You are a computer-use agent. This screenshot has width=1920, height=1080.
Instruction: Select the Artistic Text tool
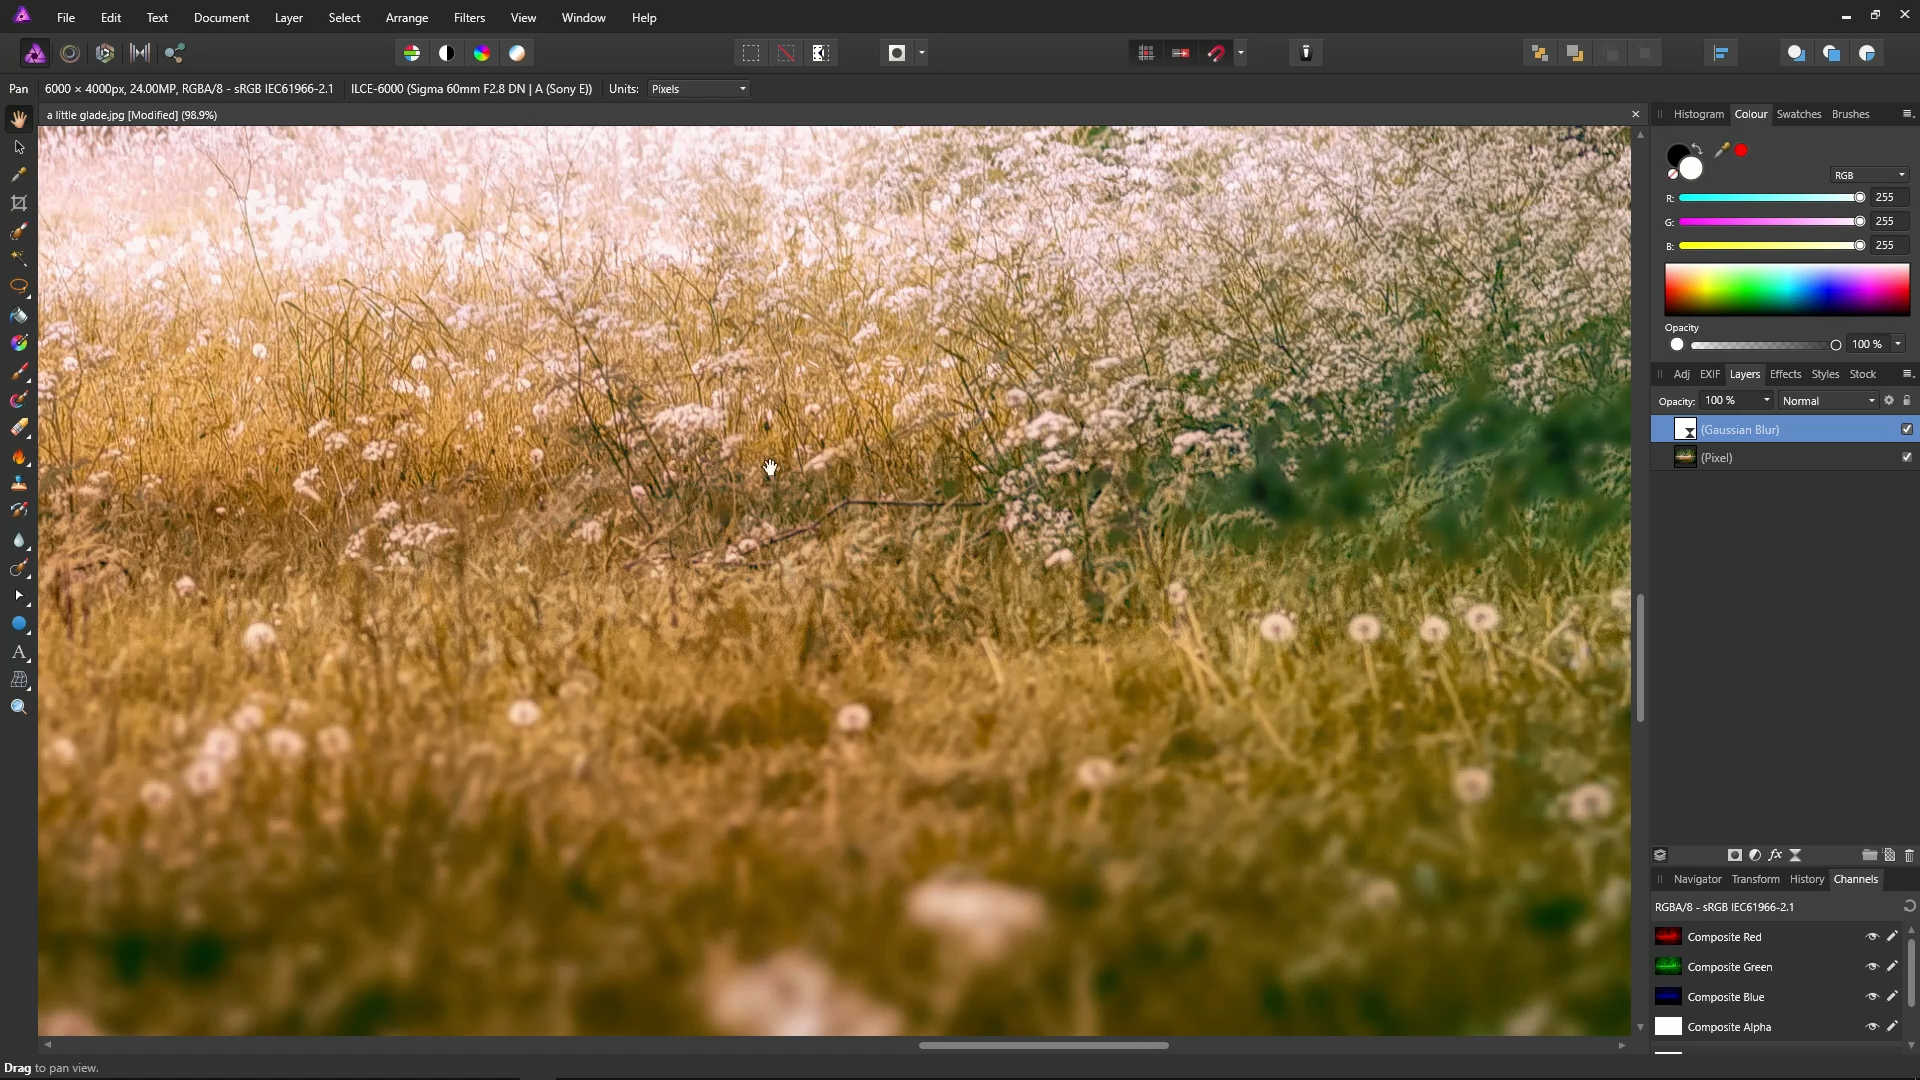18,652
